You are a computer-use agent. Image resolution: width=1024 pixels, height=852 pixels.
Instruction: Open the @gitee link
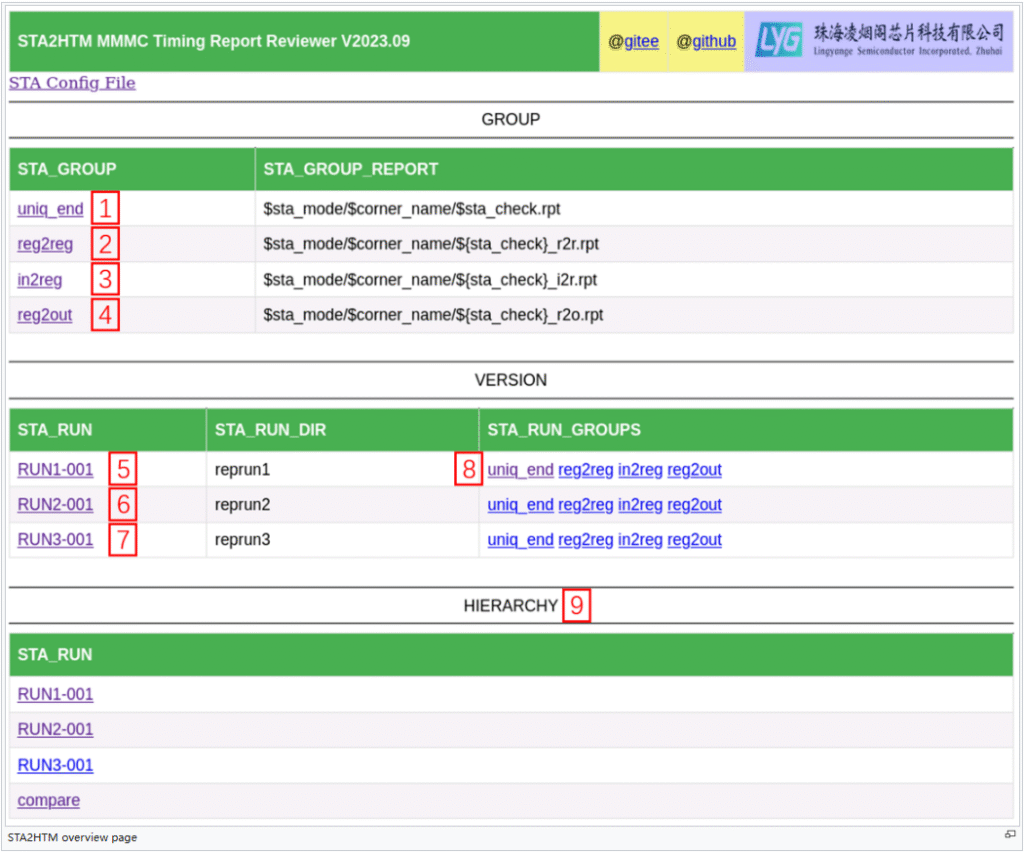[633, 42]
